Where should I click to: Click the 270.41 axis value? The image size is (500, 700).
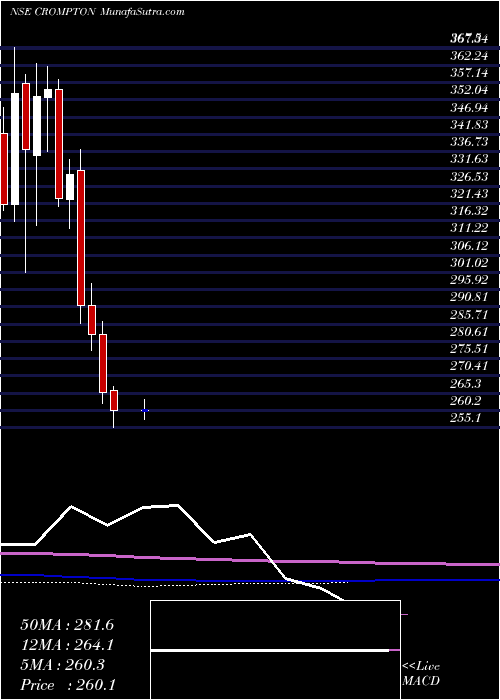[468, 367]
